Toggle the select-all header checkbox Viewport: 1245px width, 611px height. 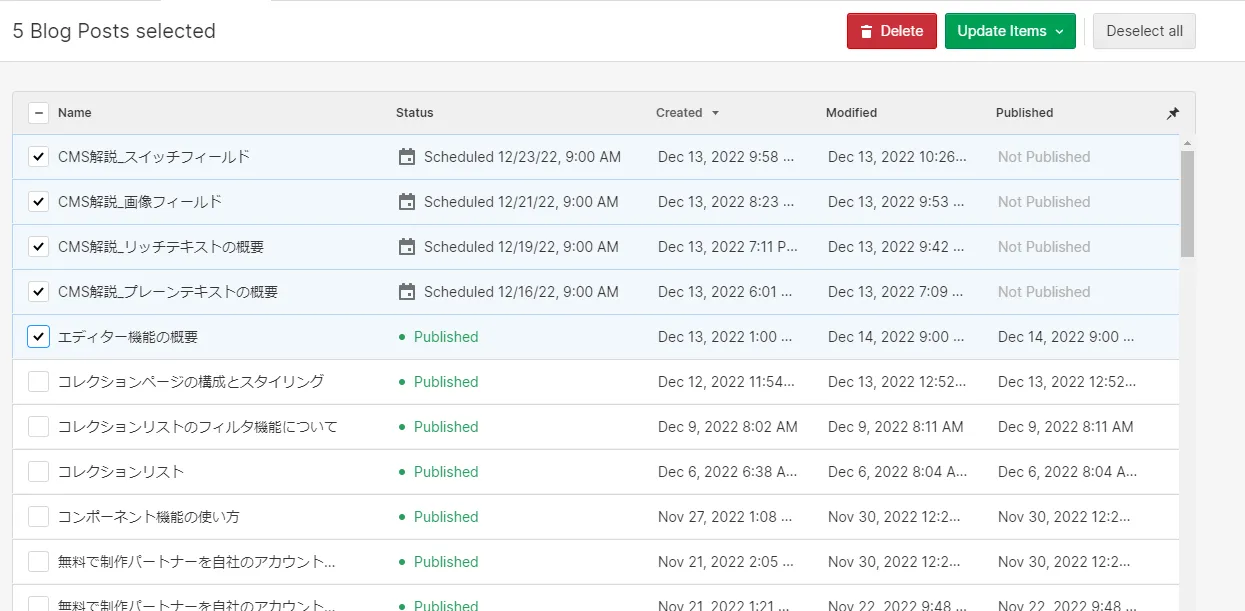point(38,113)
